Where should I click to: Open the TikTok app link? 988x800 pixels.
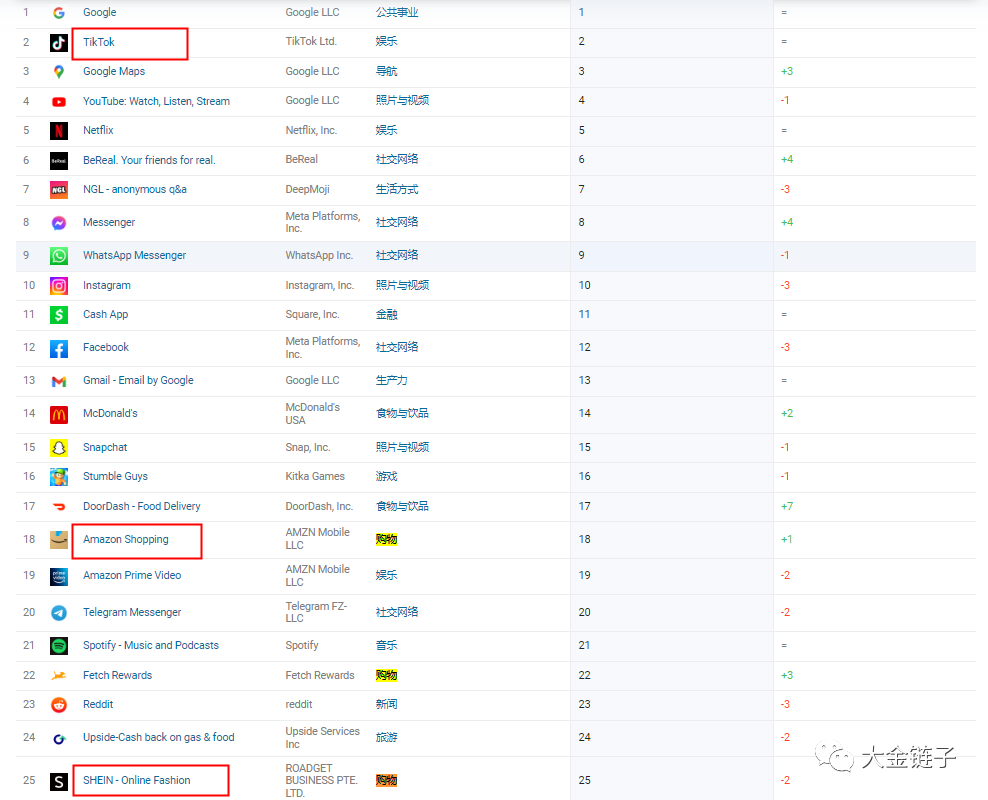(99, 42)
